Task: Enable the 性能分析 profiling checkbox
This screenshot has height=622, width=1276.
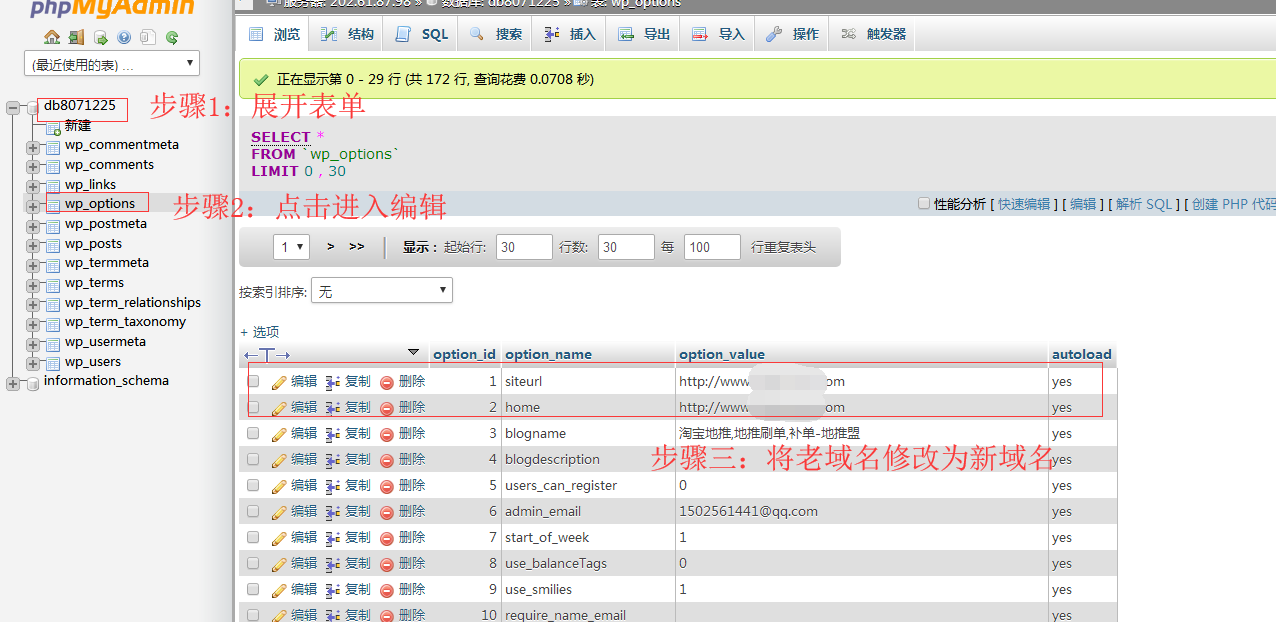Action: tap(924, 203)
